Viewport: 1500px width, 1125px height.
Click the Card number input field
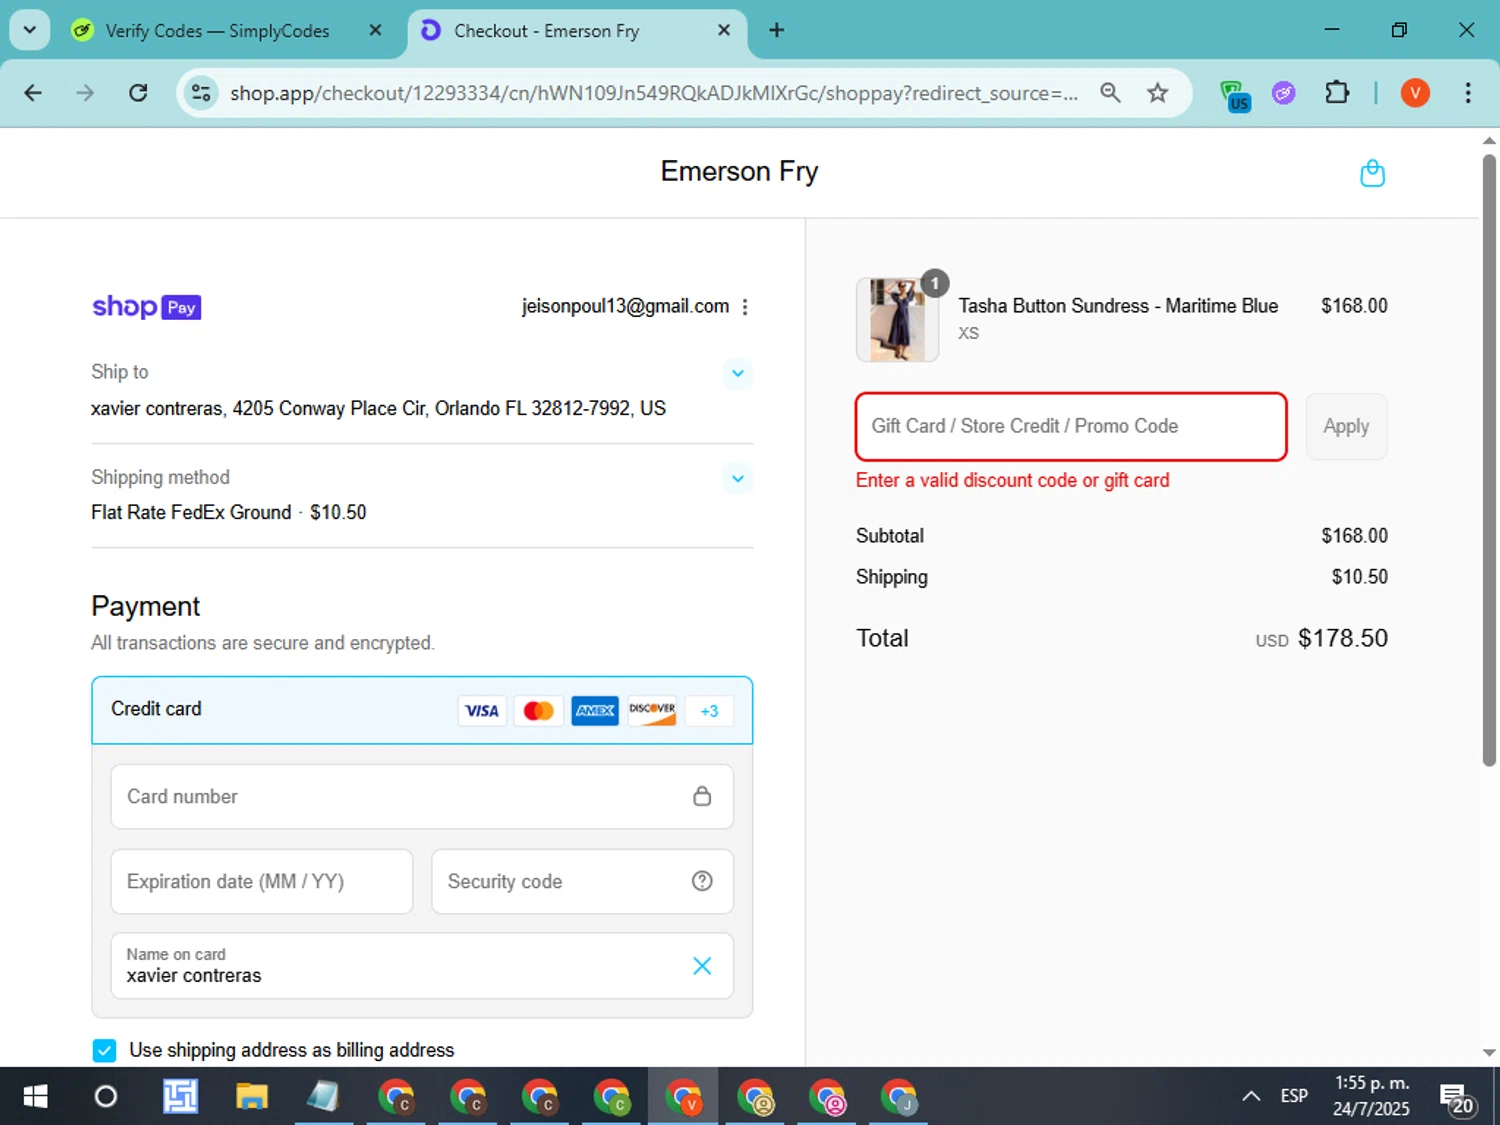coord(422,797)
